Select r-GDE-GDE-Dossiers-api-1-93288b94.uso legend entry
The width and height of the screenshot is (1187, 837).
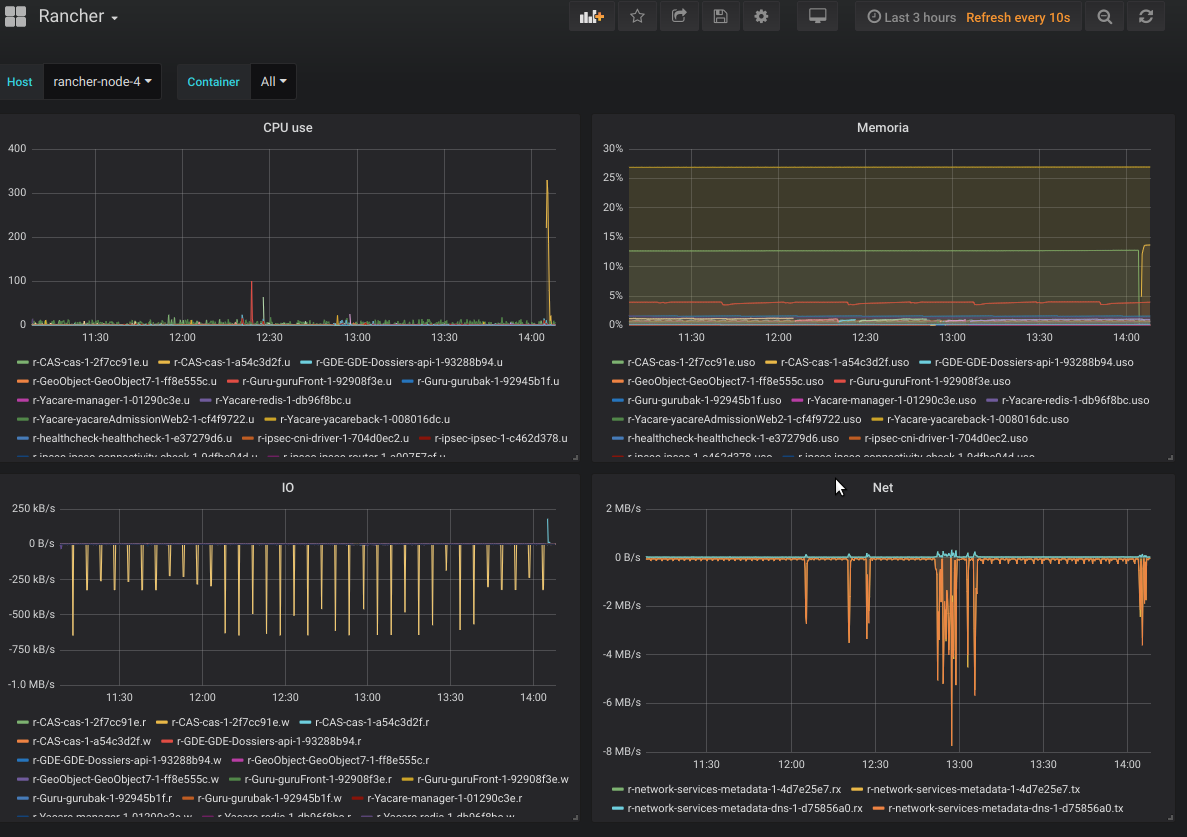tap(1034, 362)
